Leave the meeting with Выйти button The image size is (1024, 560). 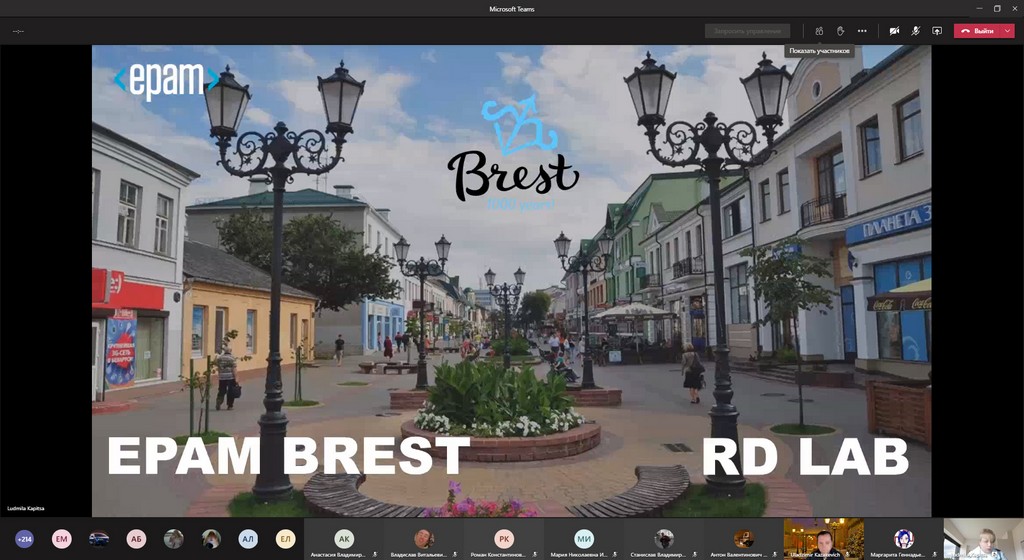coord(978,31)
